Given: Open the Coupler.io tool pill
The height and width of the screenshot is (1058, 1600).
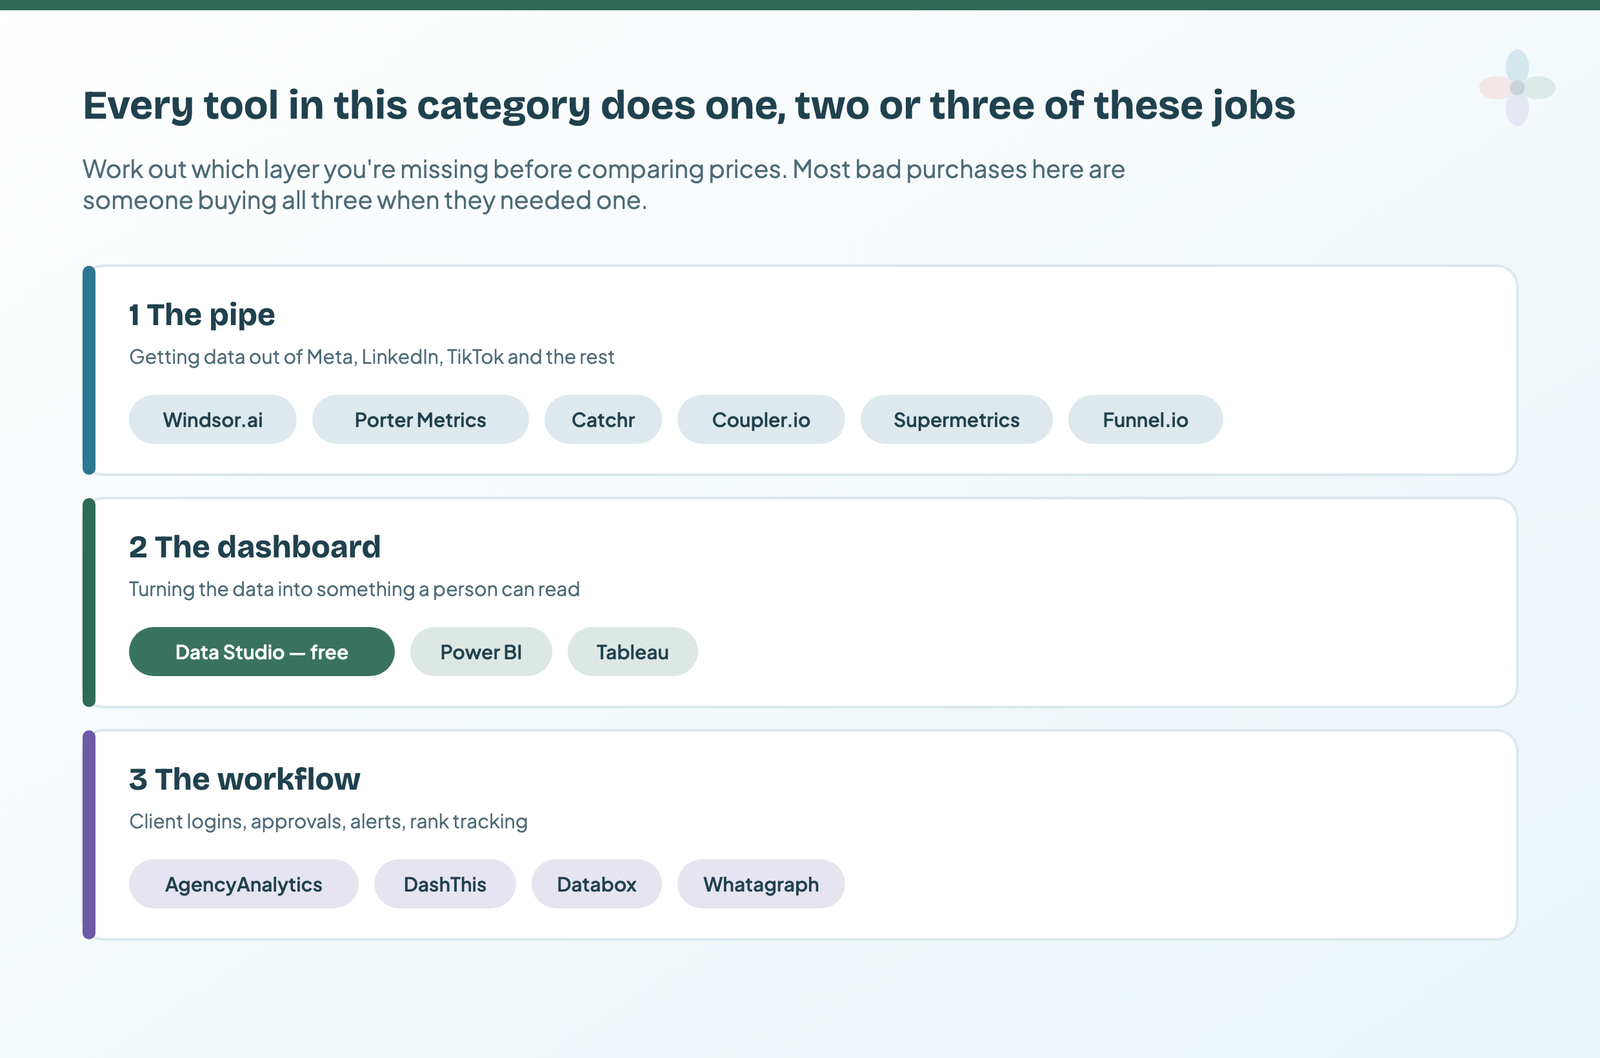Looking at the screenshot, I should tap(761, 419).
